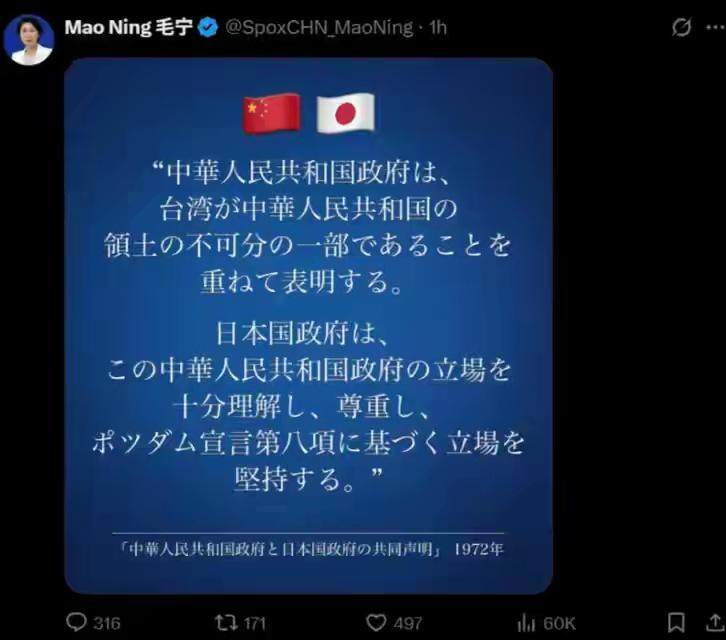Click the 316 replies count
This screenshot has height=640, width=726.
pos(107,623)
